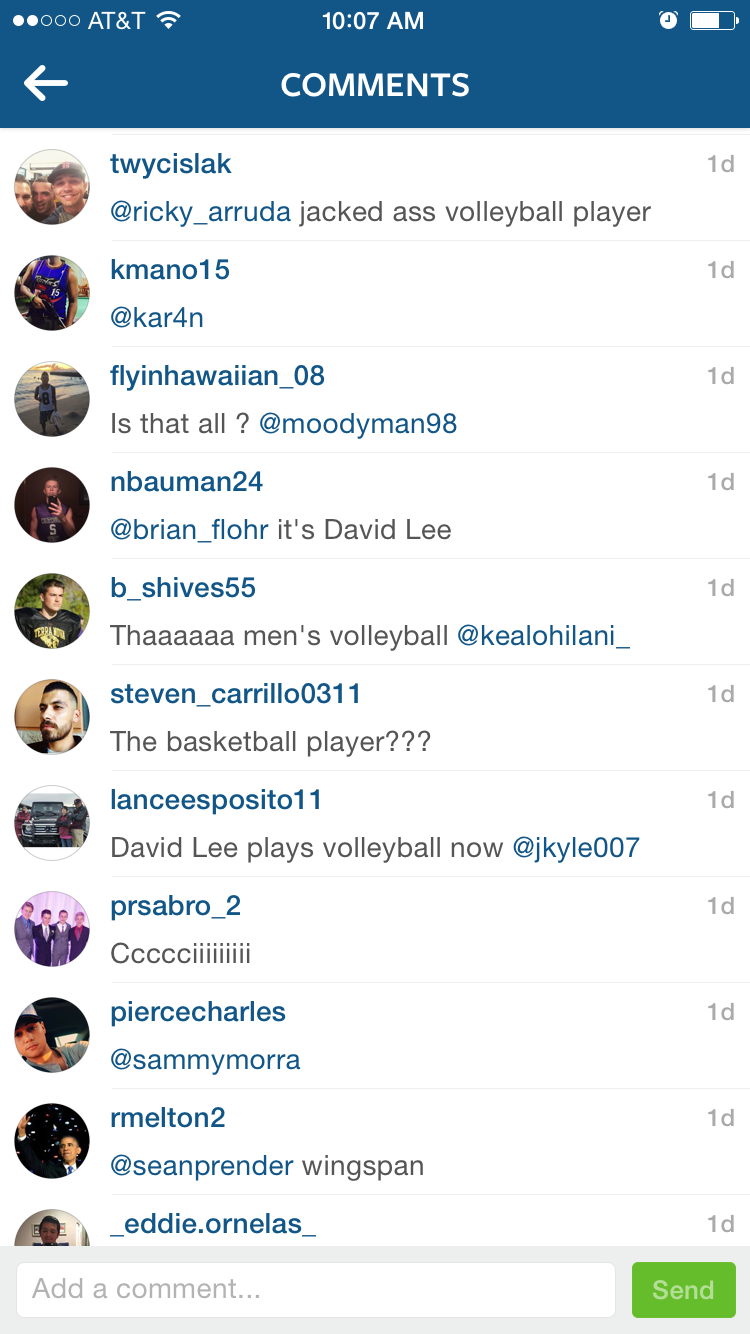Image resolution: width=750 pixels, height=1334 pixels.
Task: Tap nbauman24's avatar
Action: click(52, 505)
